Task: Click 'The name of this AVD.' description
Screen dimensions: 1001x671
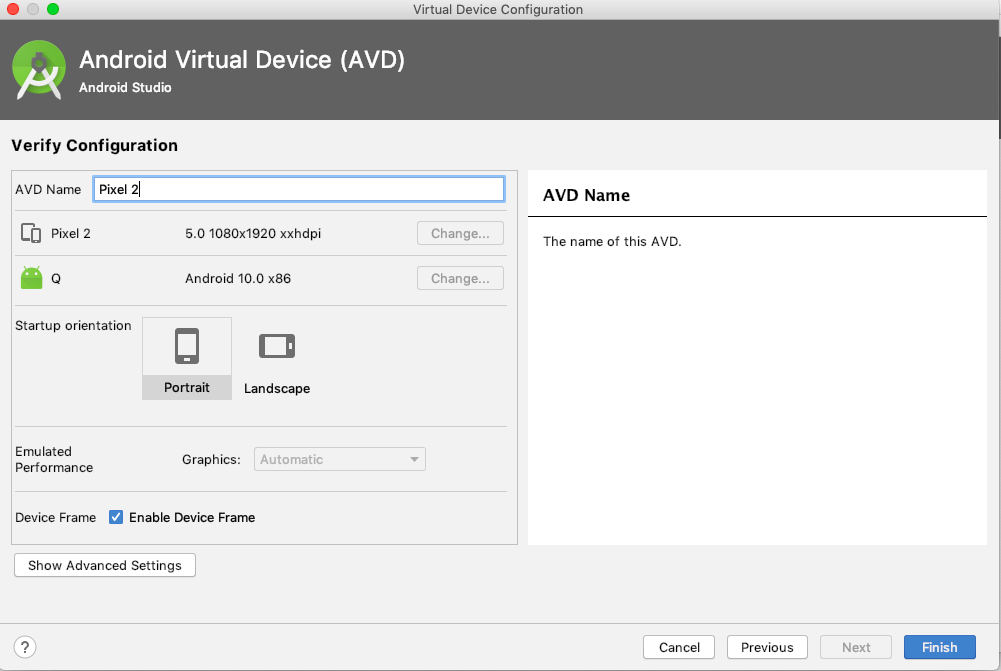Action: 612,241
